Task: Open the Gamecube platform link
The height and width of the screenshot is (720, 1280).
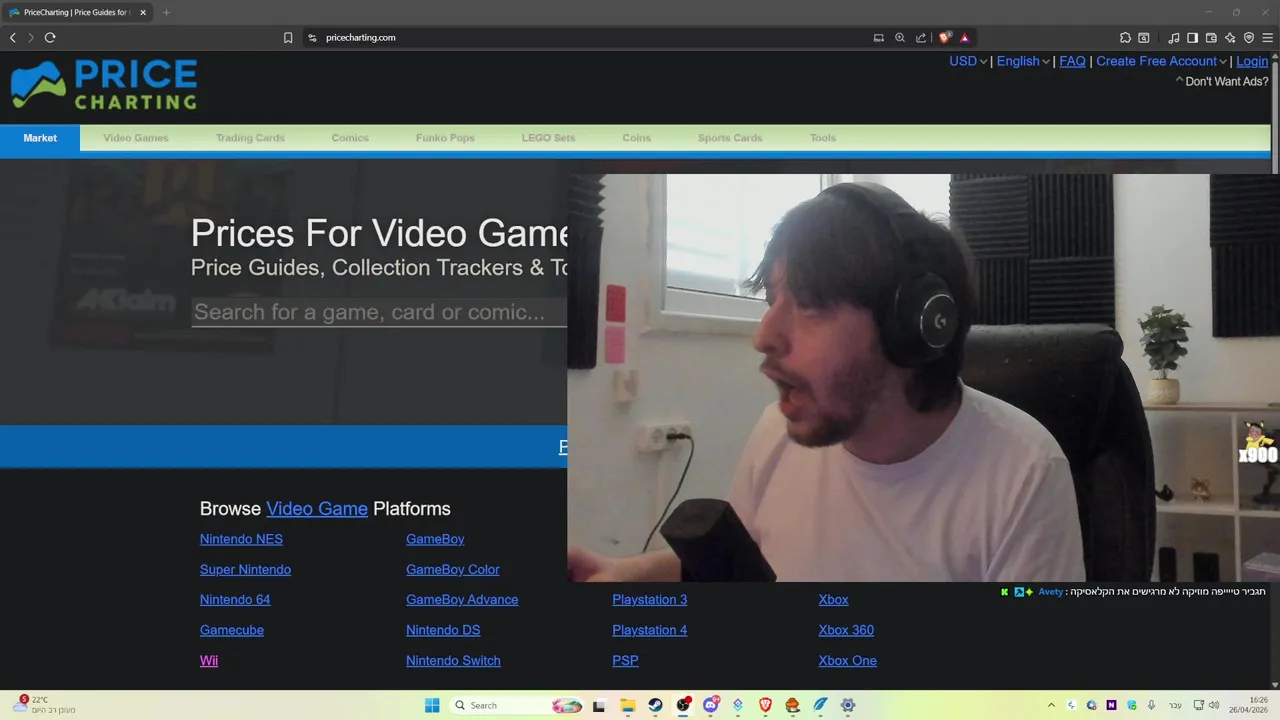Action: click(x=232, y=630)
